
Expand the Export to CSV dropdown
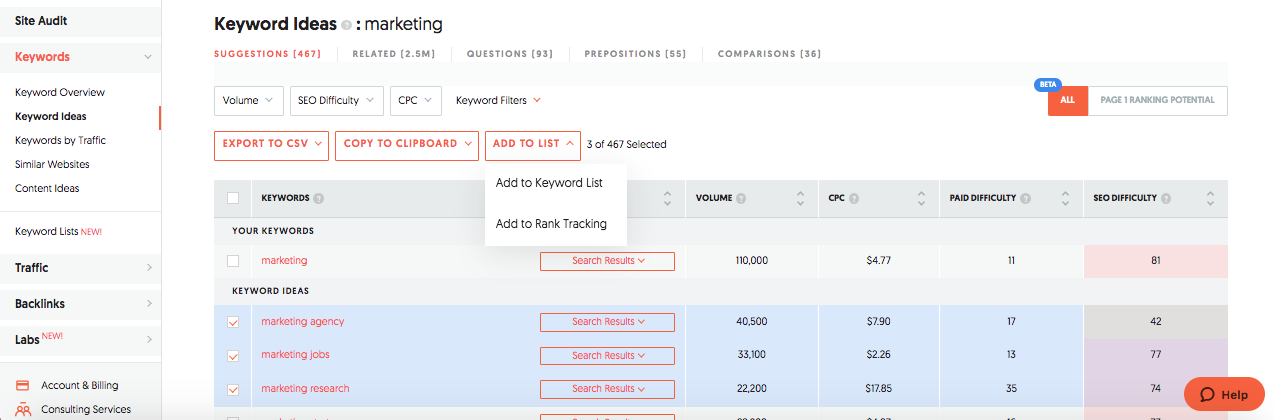(x=271, y=144)
